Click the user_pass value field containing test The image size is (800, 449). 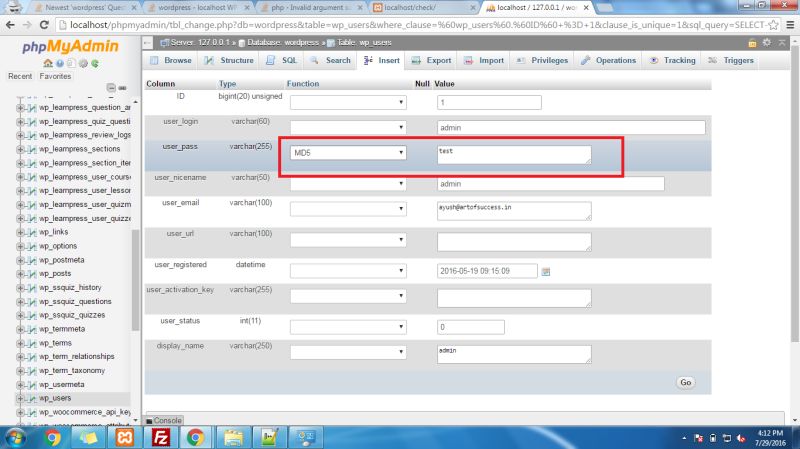tap(514, 155)
